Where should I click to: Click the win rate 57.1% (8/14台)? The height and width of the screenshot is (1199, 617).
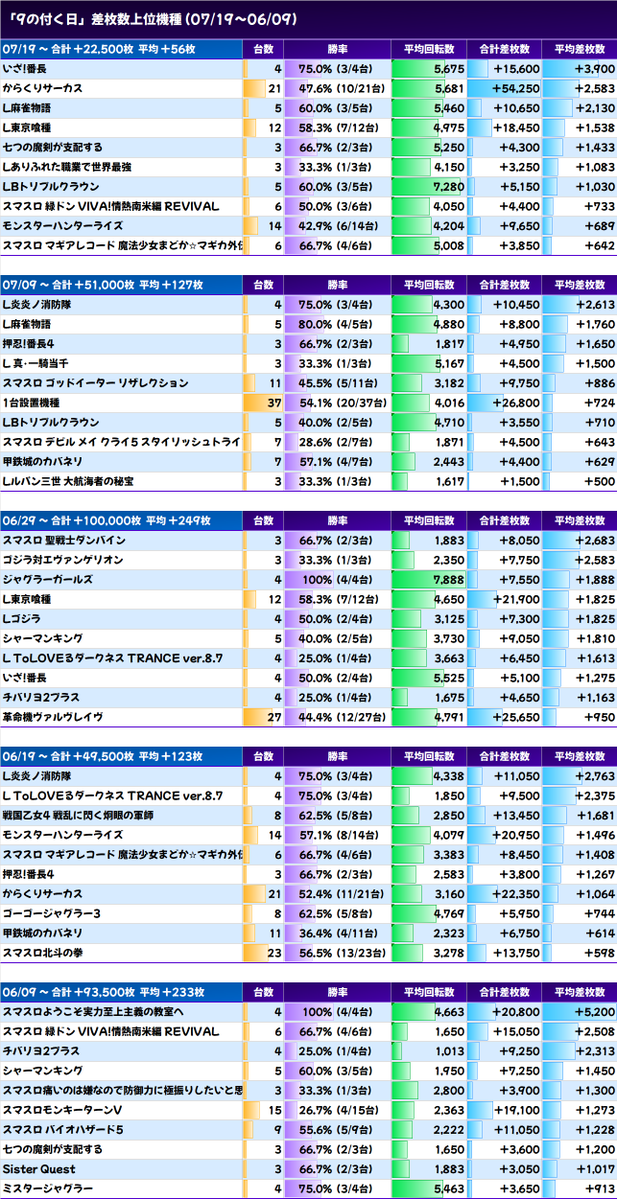click(x=341, y=834)
